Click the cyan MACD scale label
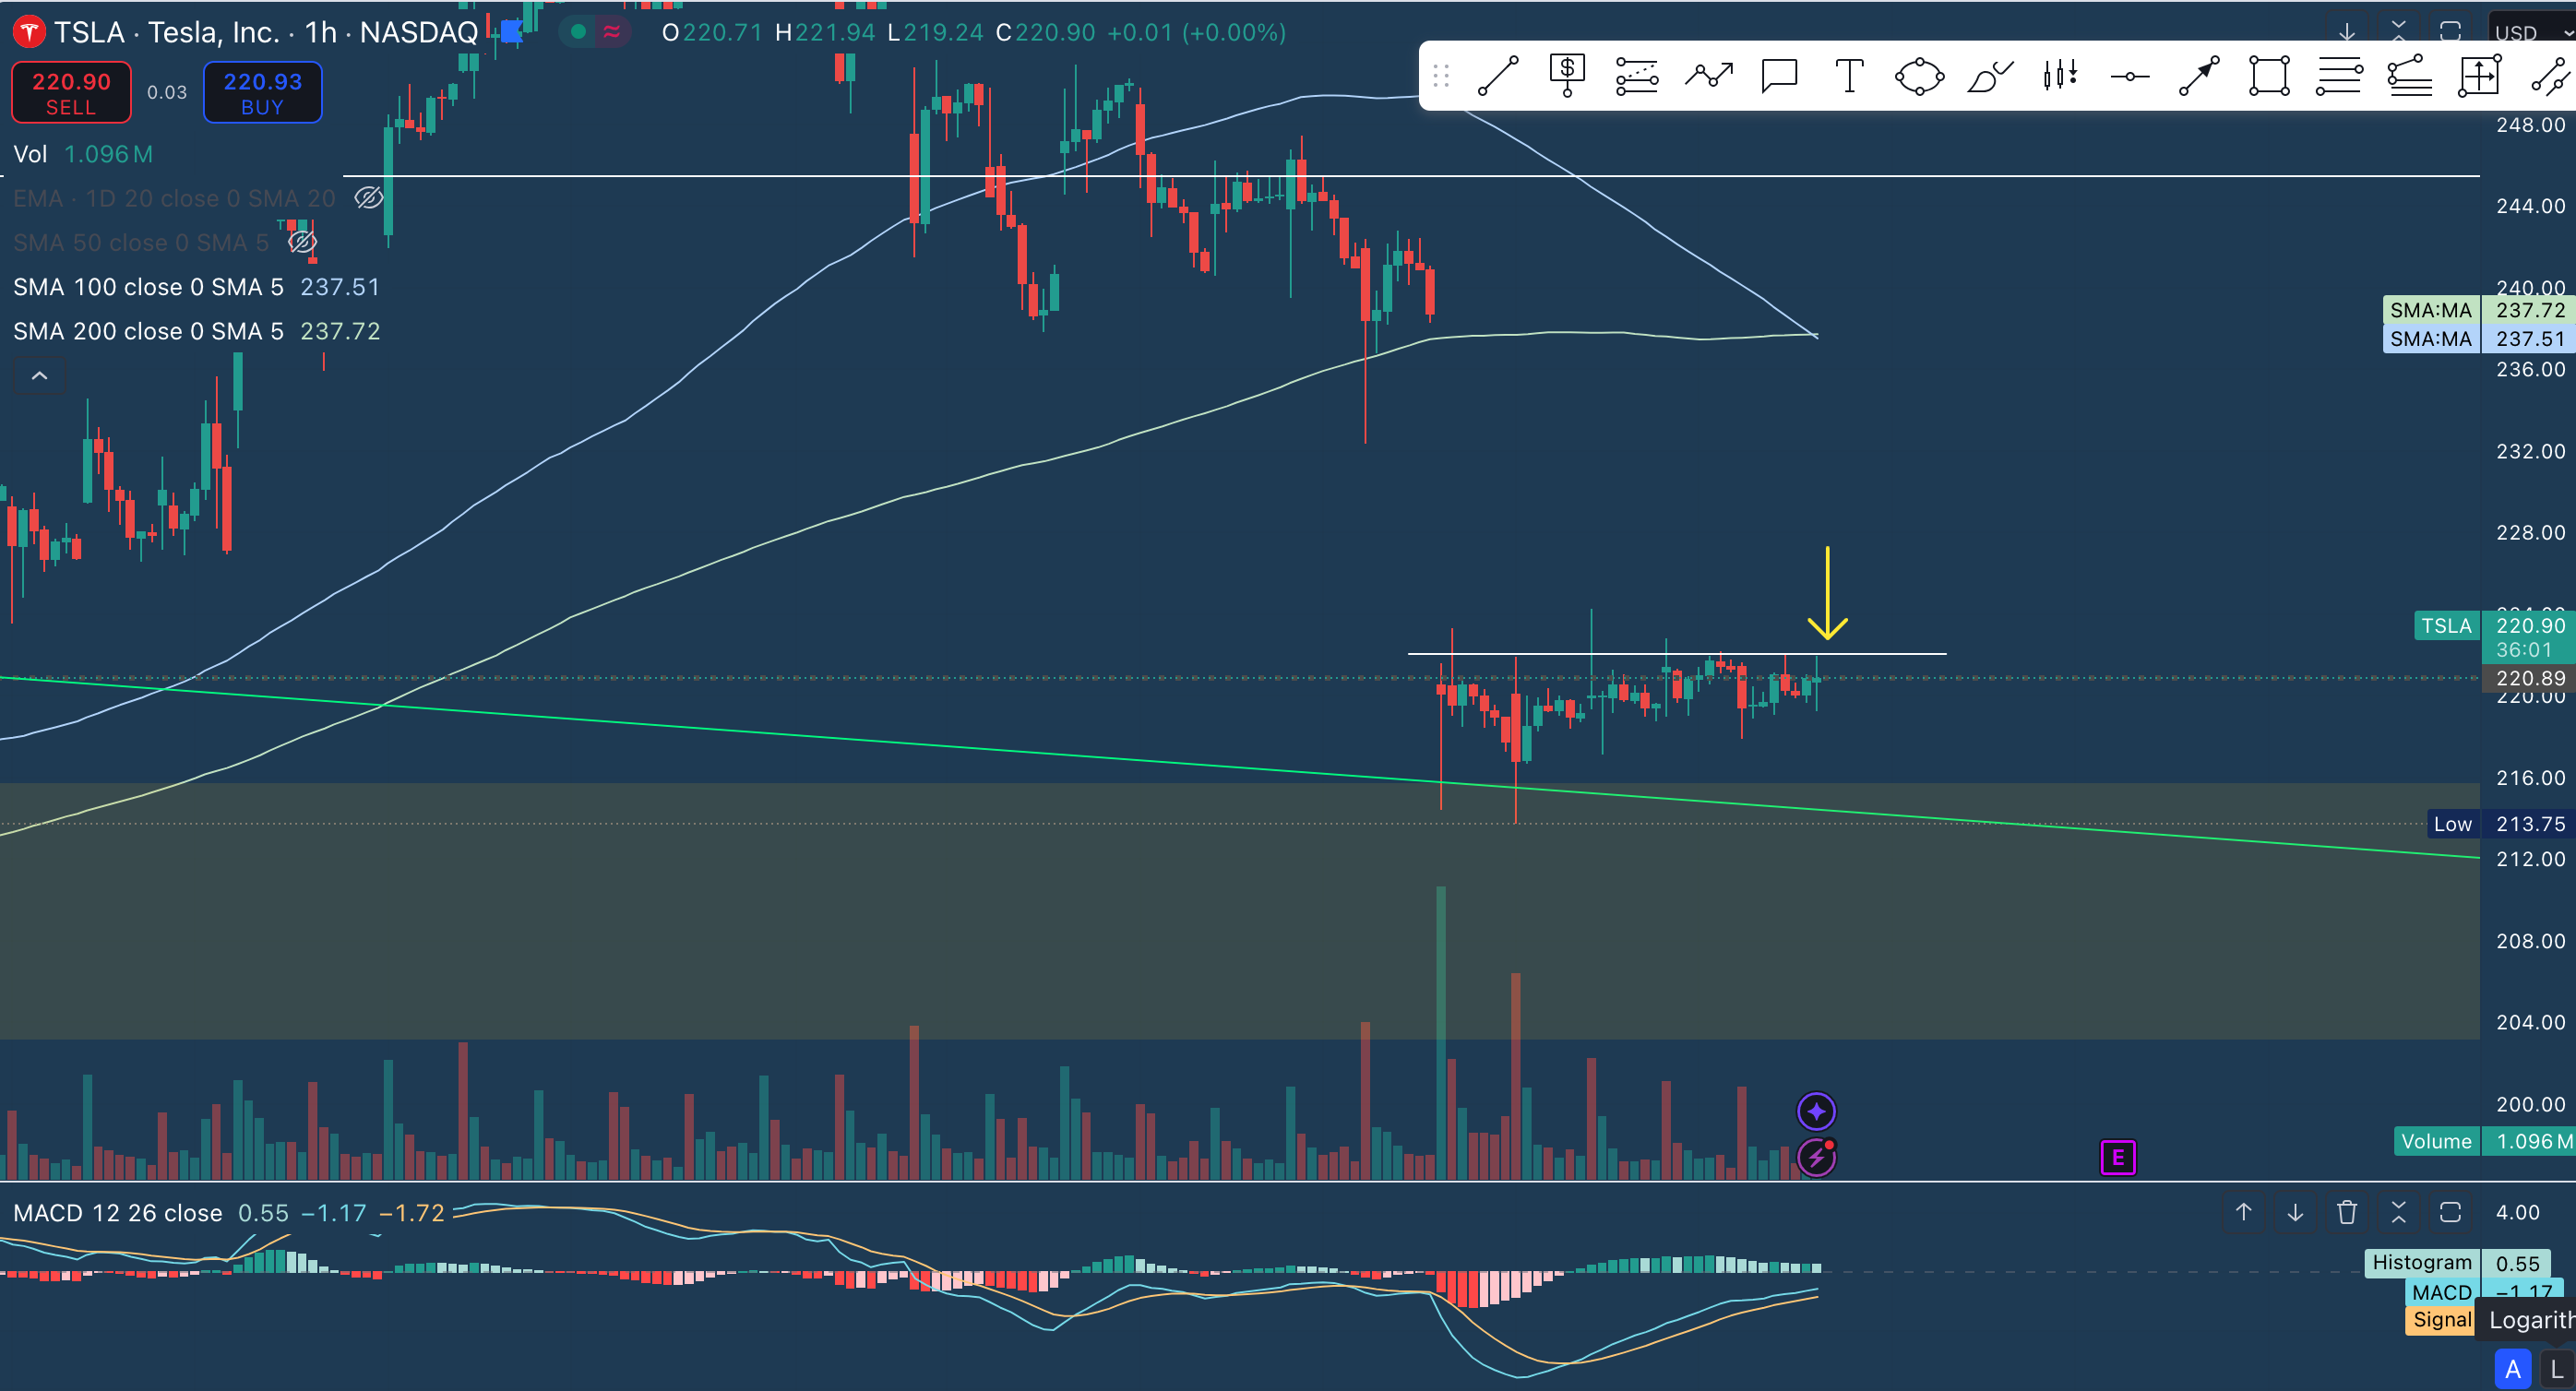This screenshot has width=2576, height=1391. point(2484,1292)
